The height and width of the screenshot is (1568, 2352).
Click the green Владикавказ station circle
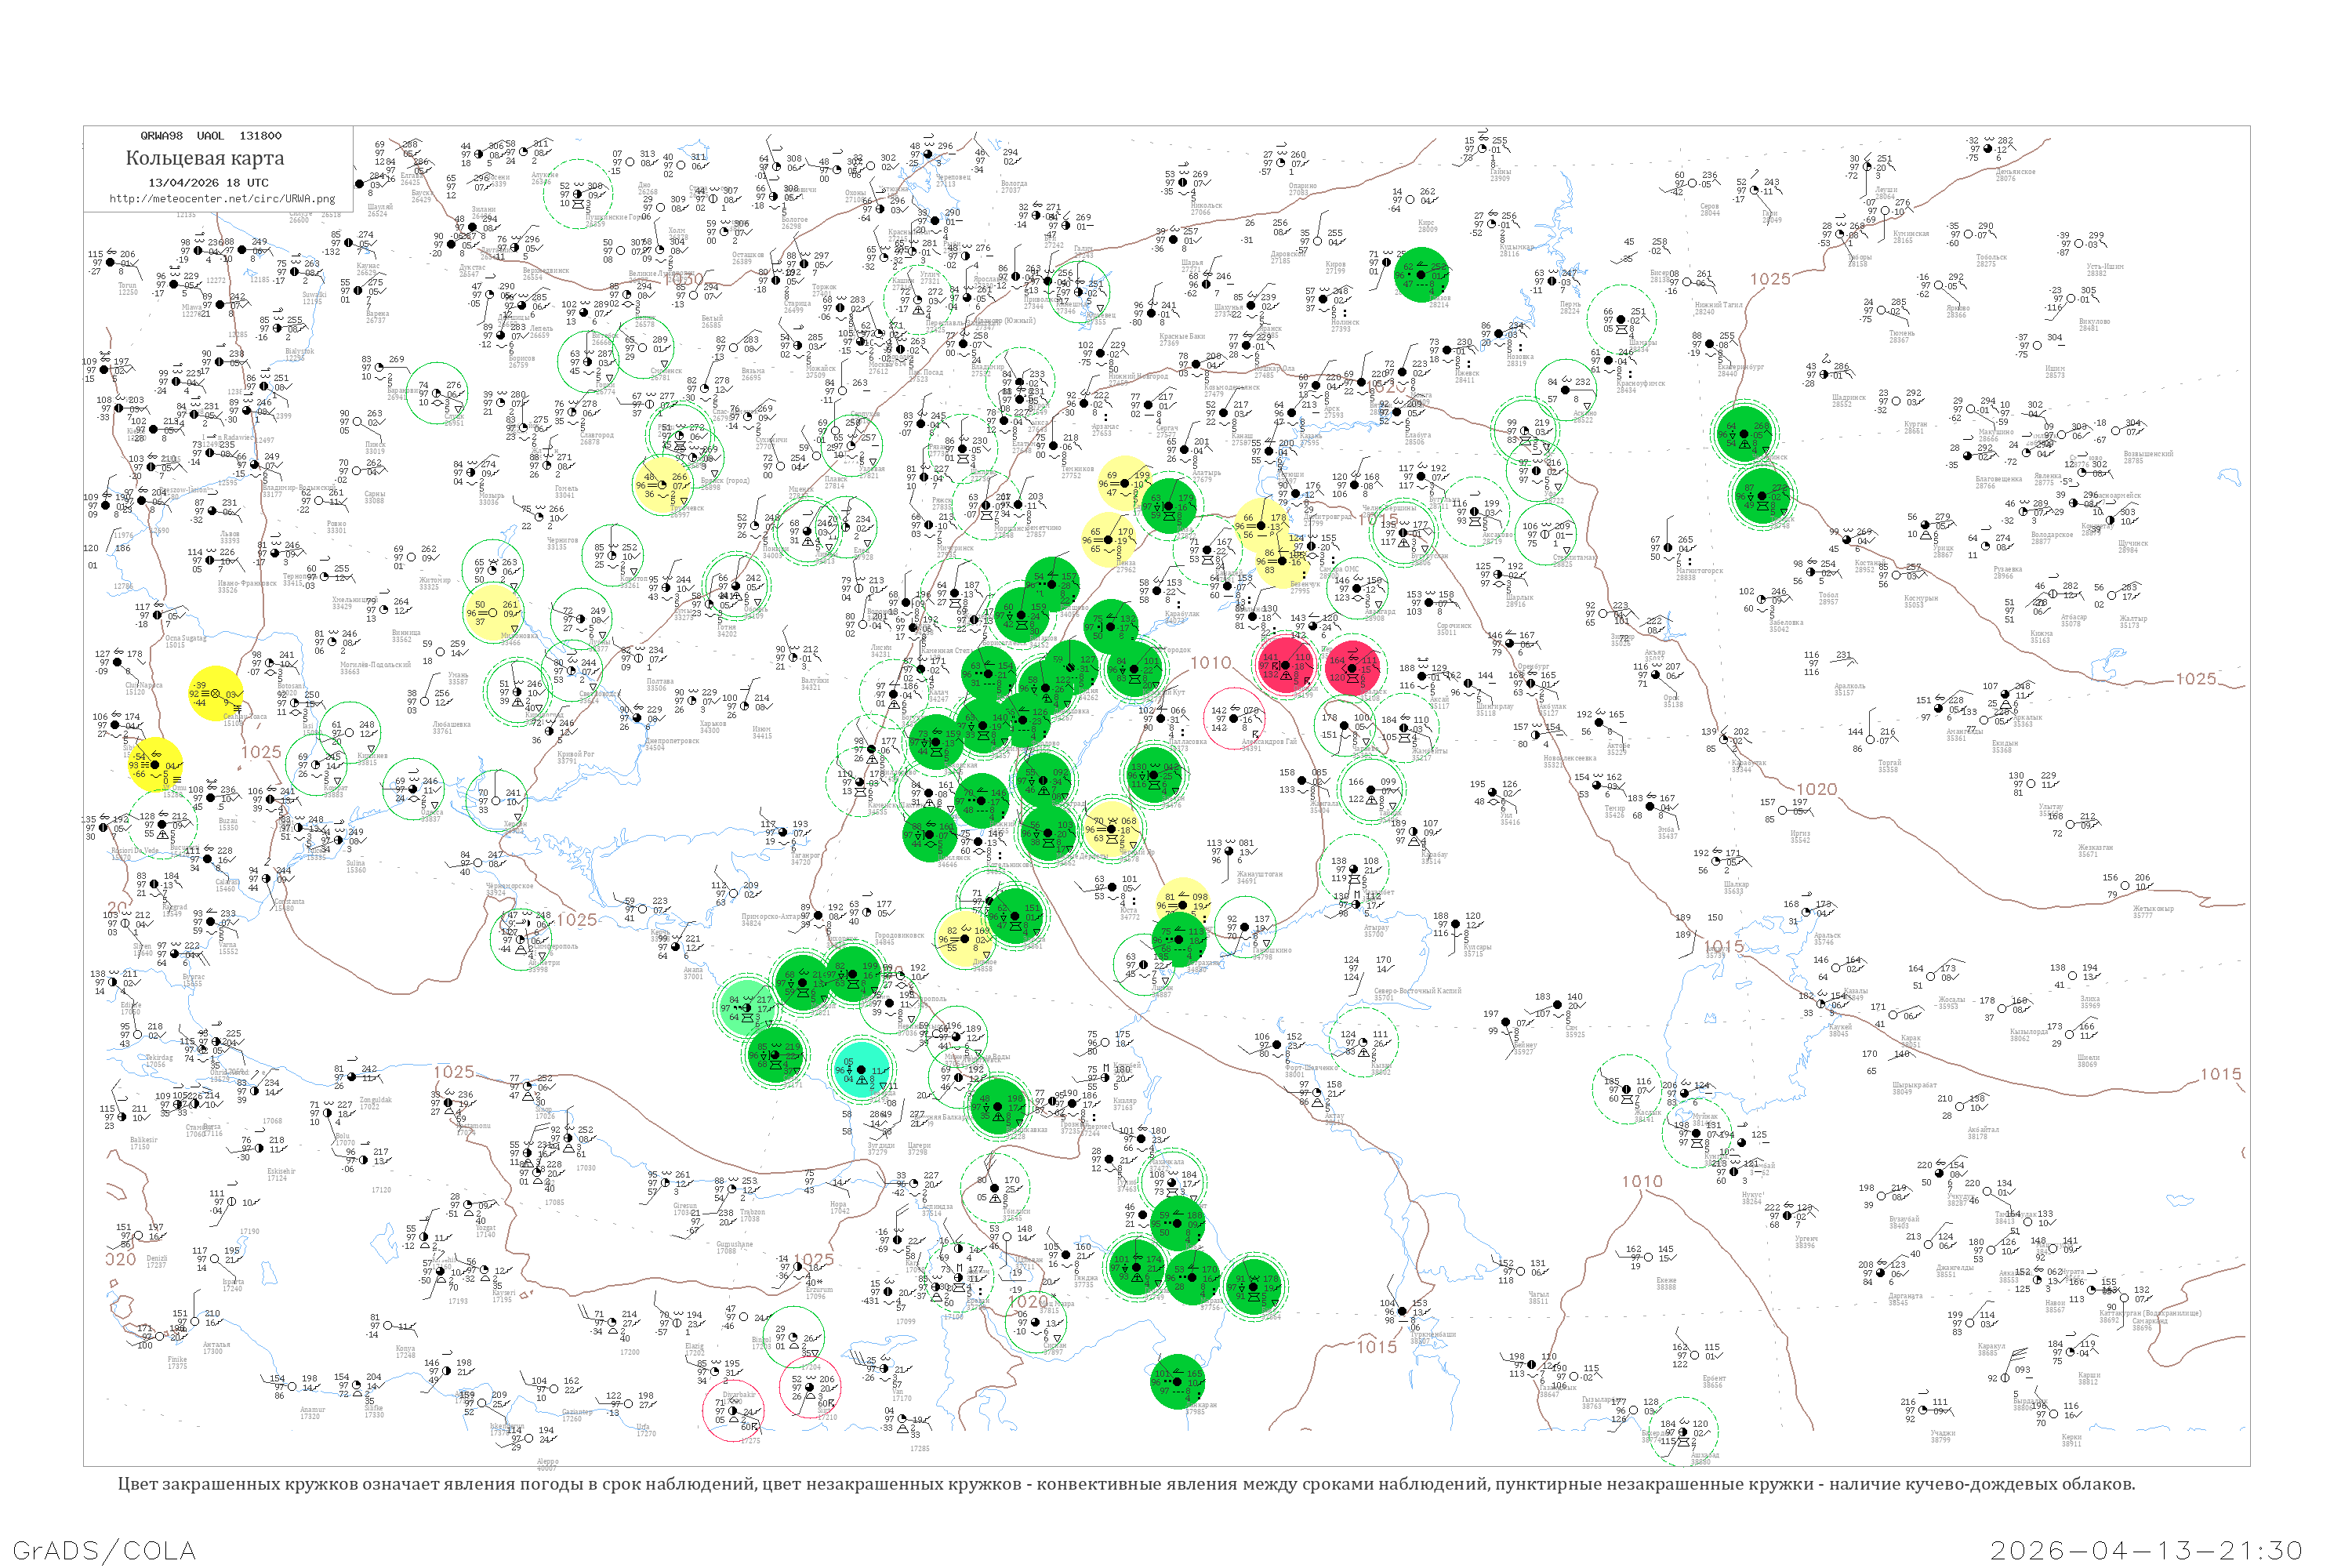point(998,1106)
